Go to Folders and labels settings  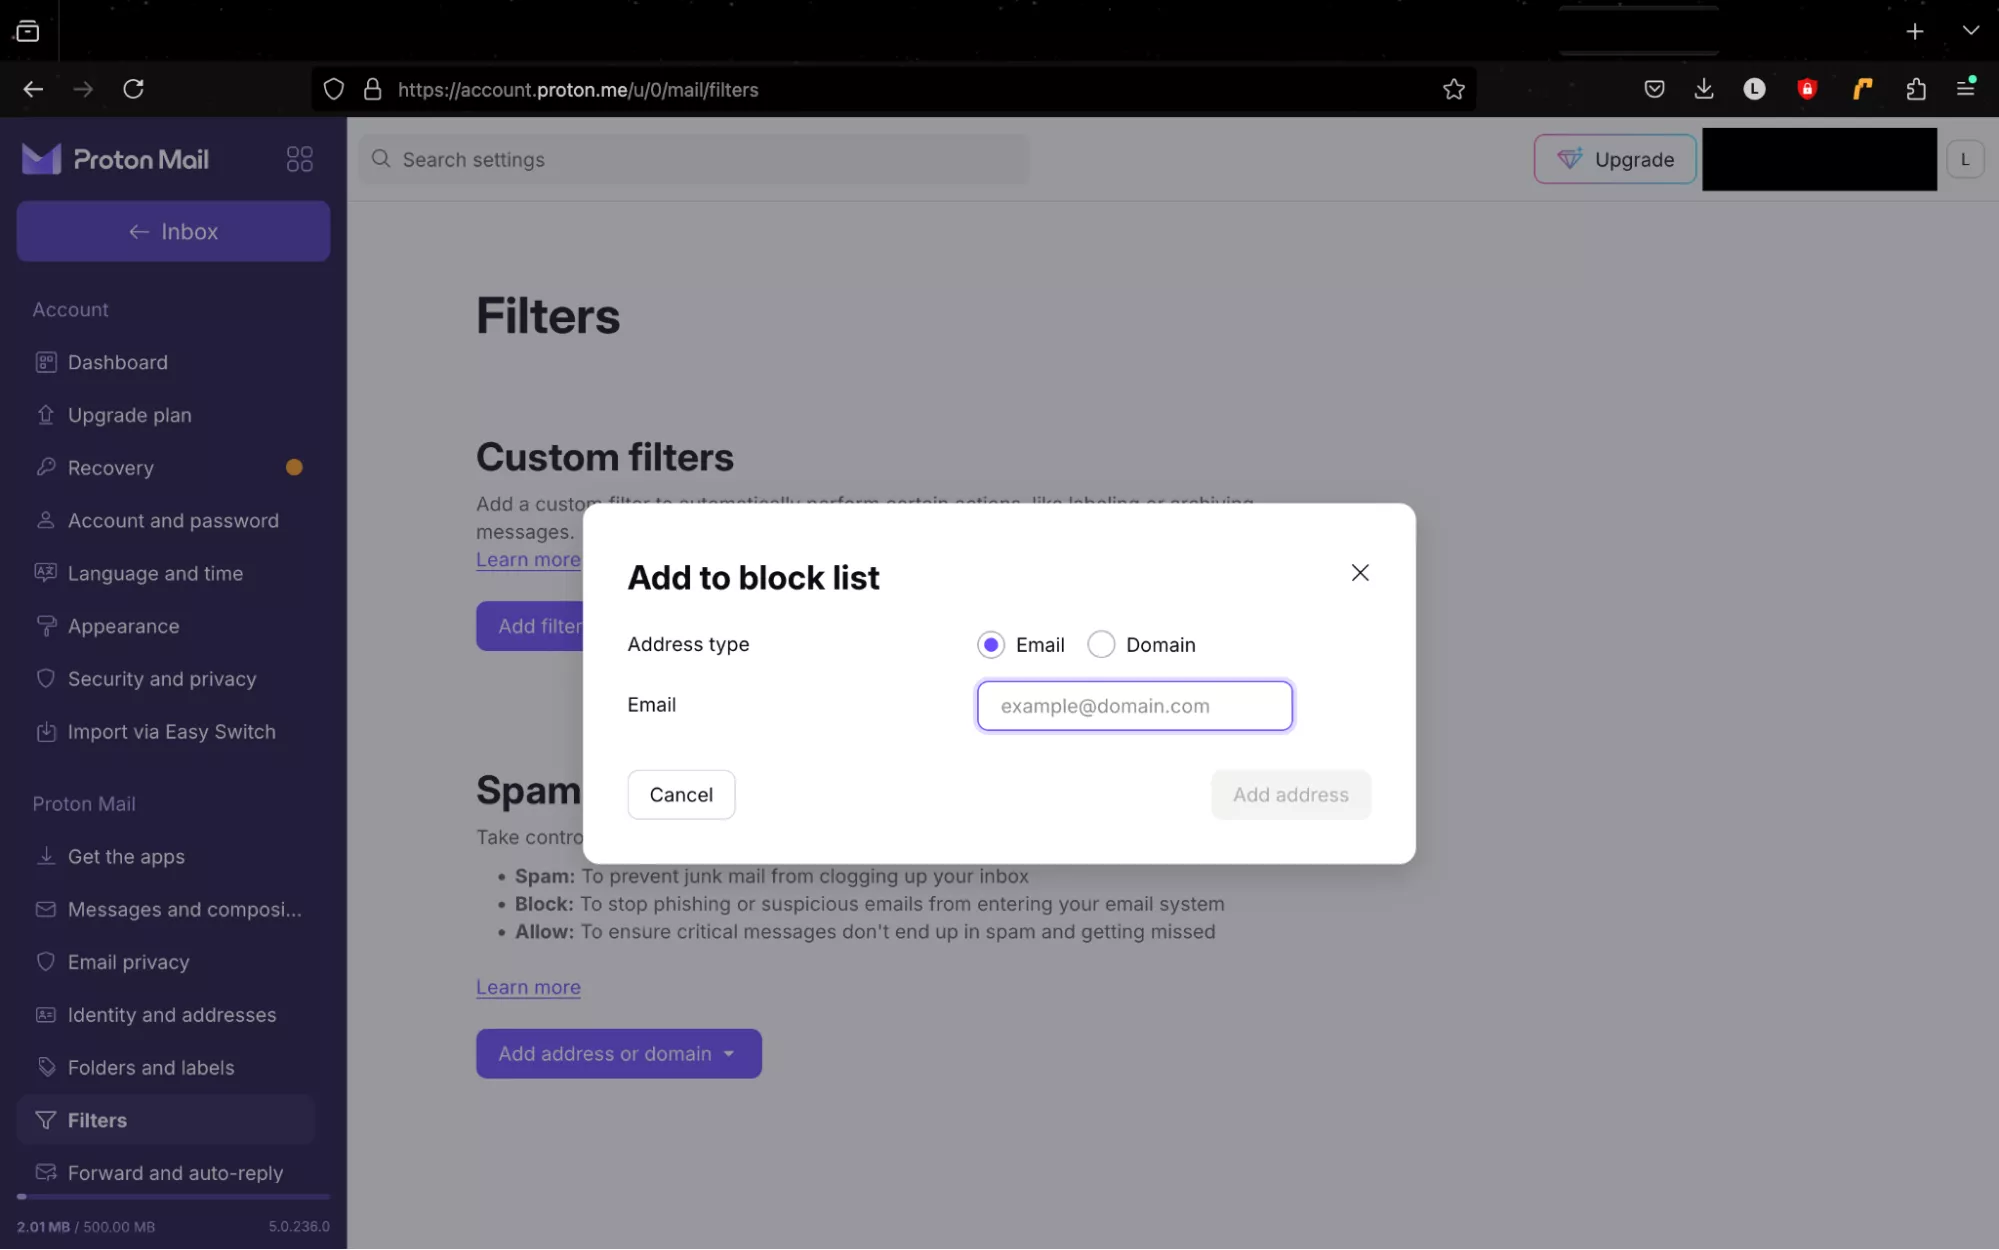pos(150,1067)
